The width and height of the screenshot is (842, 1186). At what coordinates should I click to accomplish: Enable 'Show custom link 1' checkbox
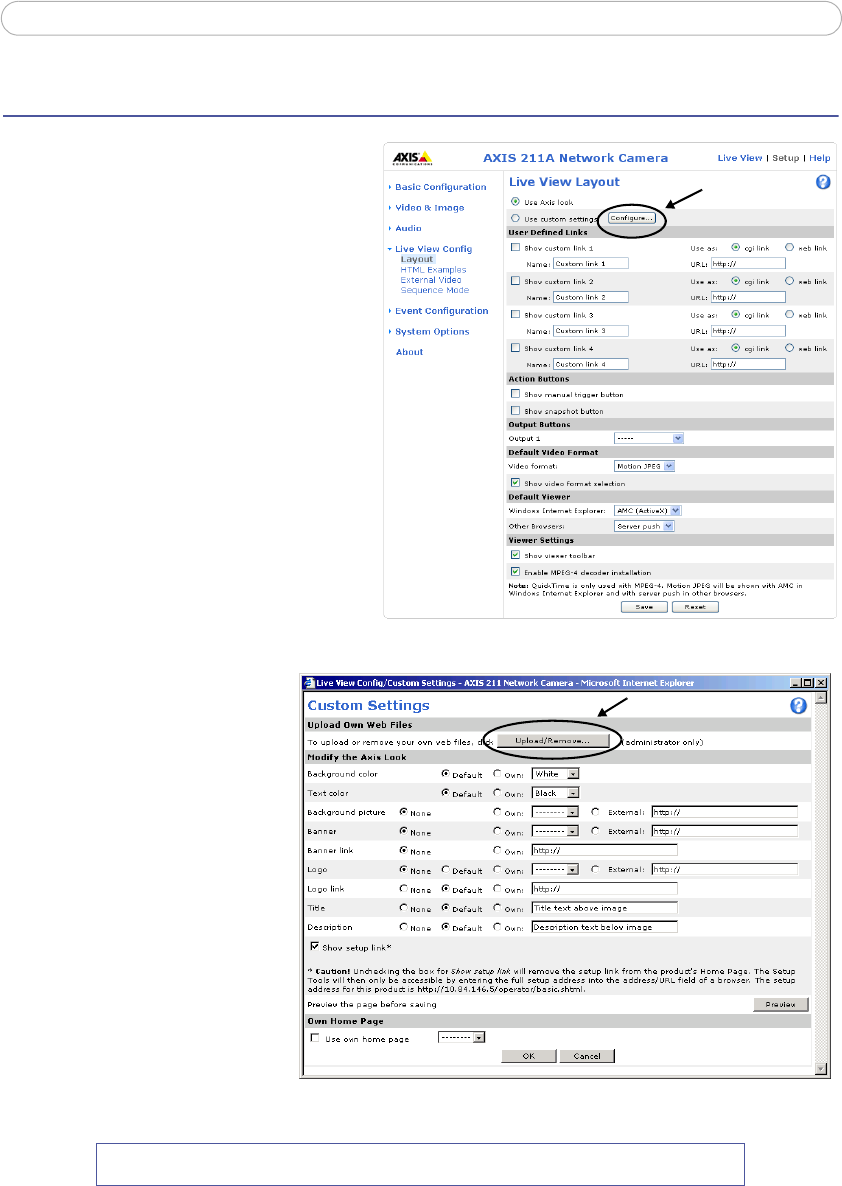click(x=515, y=247)
